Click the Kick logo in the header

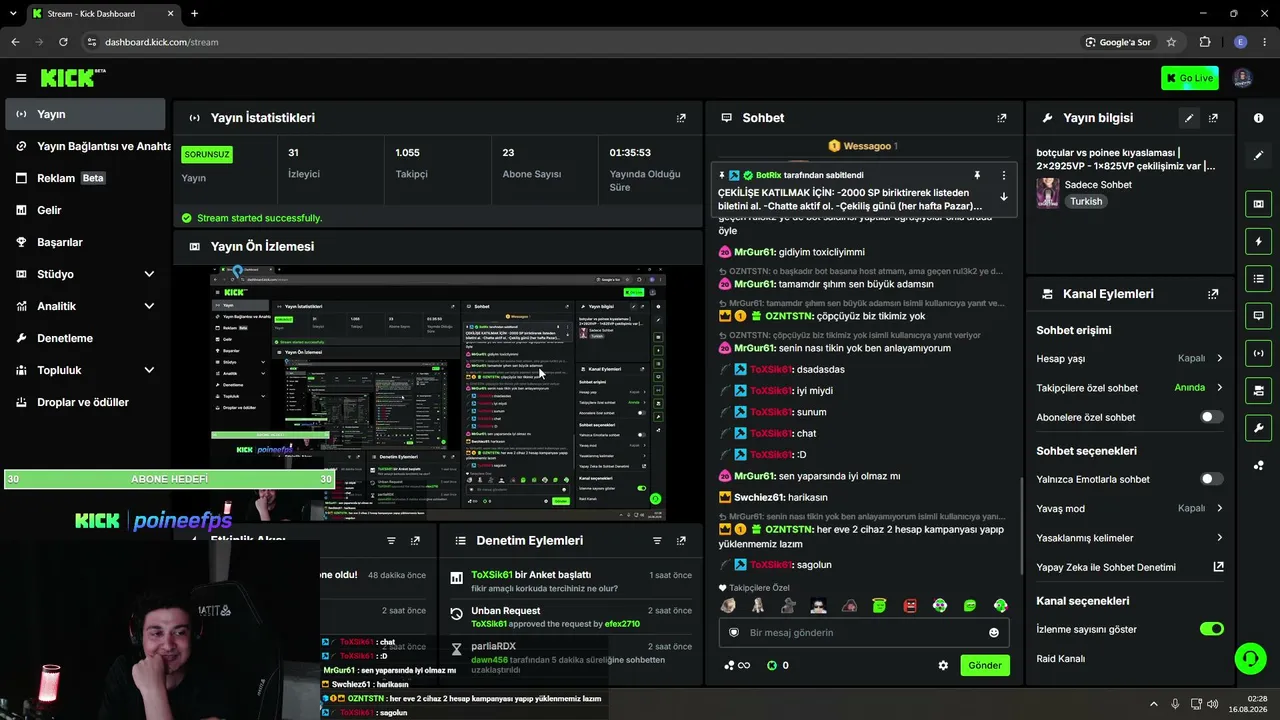pyautogui.click(x=73, y=78)
